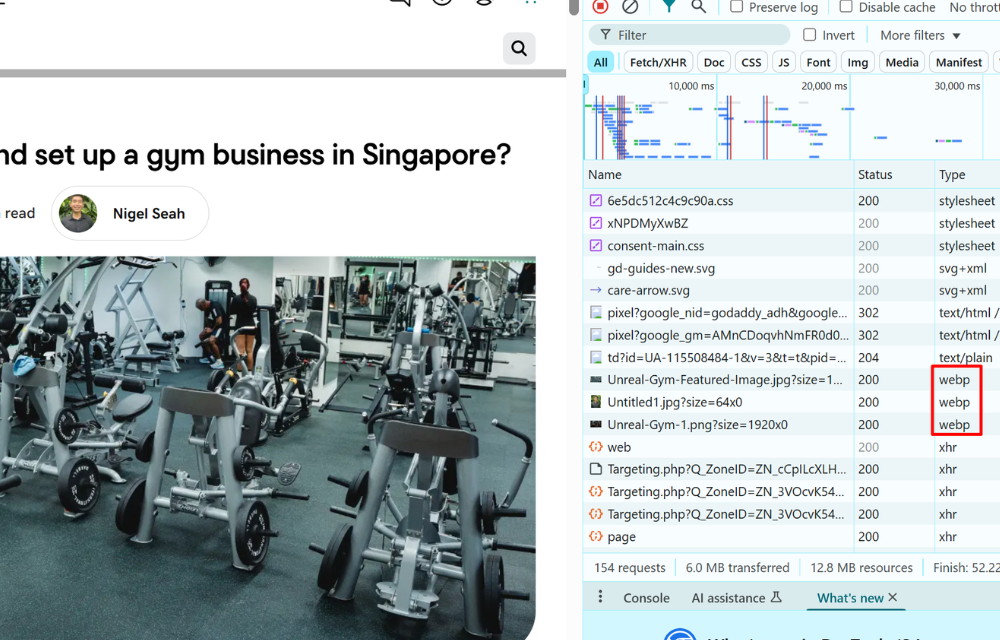Tick the Invert filter checkbox
1000x640 pixels.
pyautogui.click(x=810, y=35)
